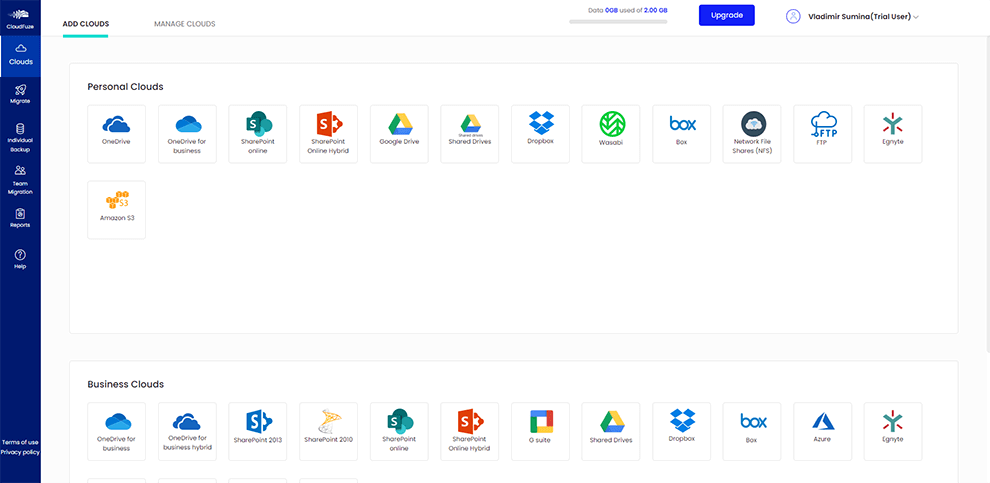Click the Business Clouds heading
Viewport: 990px width, 483px height.
(x=125, y=384)
